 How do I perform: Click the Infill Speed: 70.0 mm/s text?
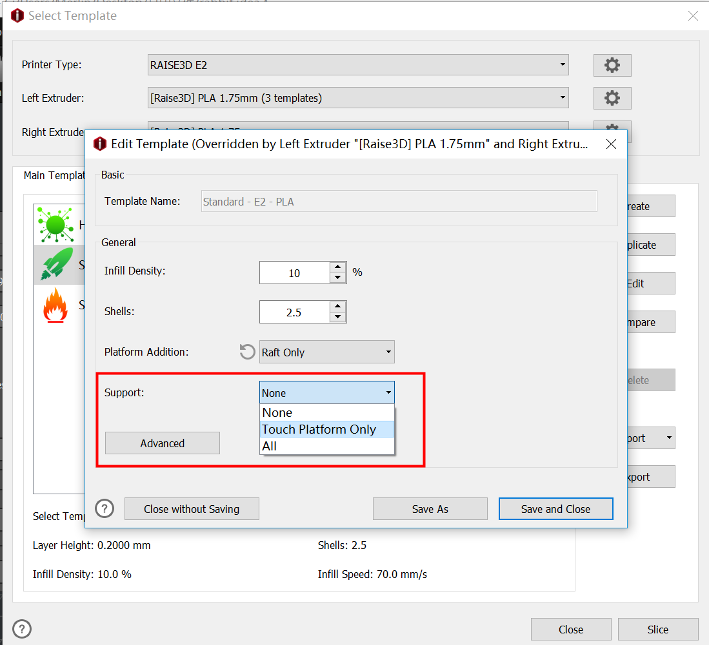pos(372,574)
